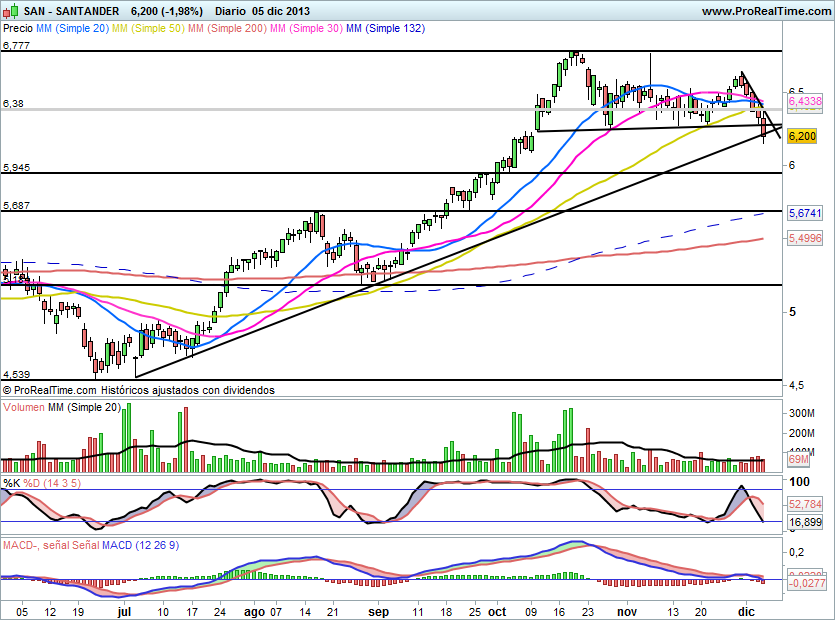Screen dimensions: 835x620
Task: Click the red 5,4996 average tag
Action: [x=805, y=238]
